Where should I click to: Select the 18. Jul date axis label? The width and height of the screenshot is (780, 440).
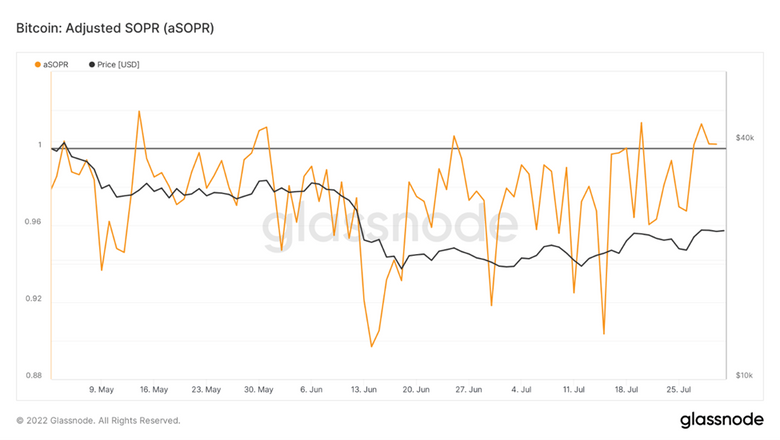626,390
